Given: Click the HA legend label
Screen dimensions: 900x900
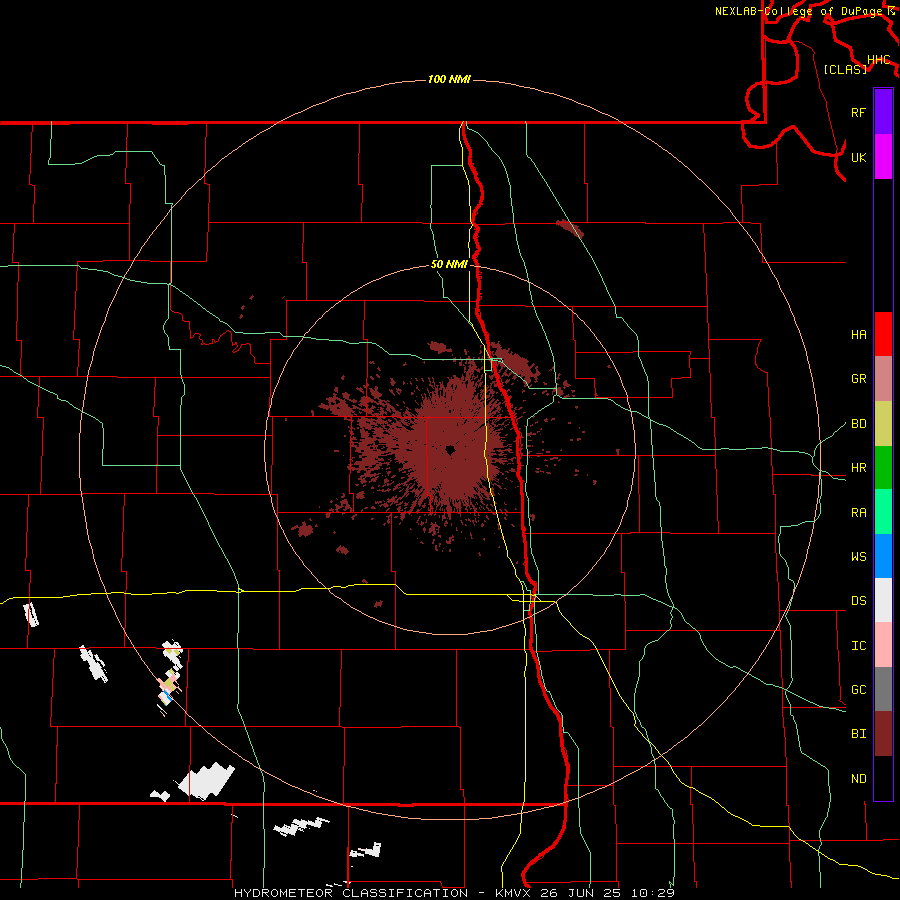Looking at the screenshot, I should point(858,334).
